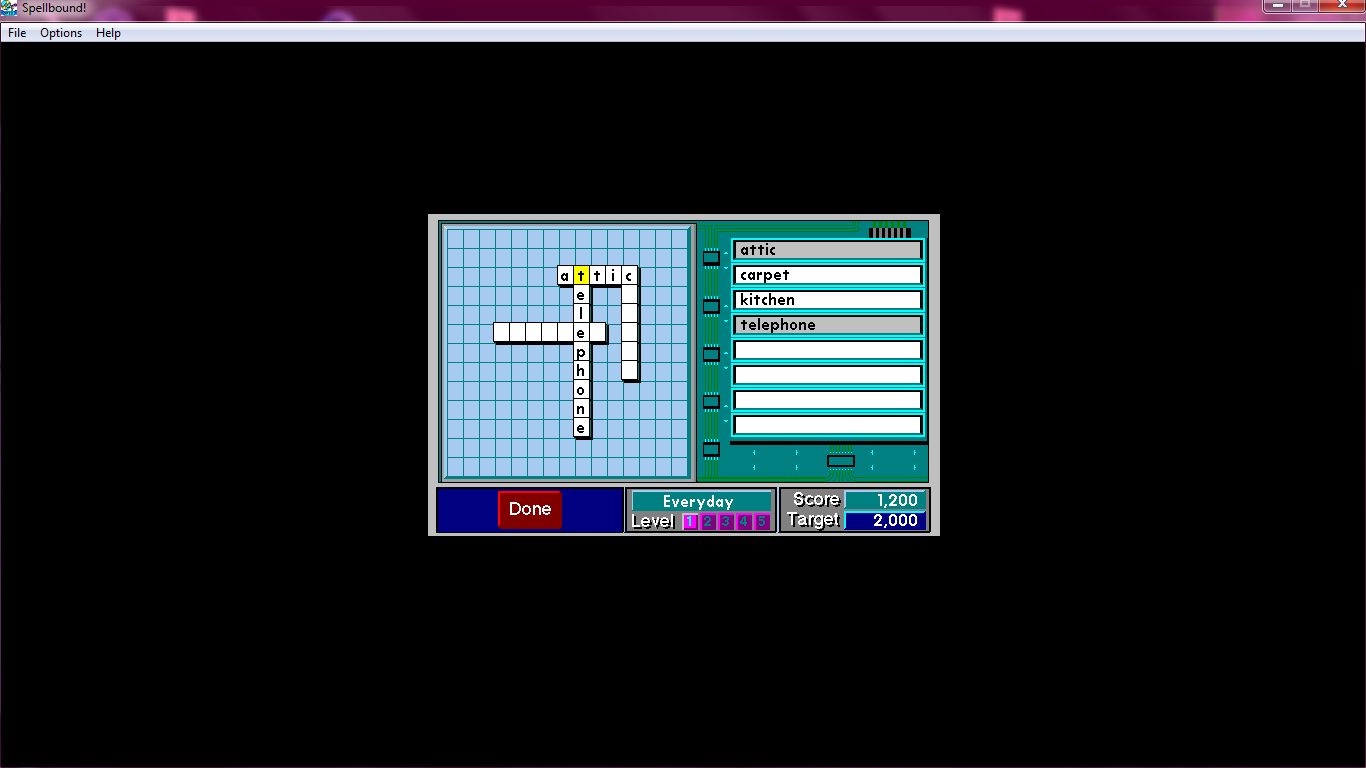Click the leftmost empty horizontal crossword tile
The image size is (1366, 768).
click(x=502, y=332)
